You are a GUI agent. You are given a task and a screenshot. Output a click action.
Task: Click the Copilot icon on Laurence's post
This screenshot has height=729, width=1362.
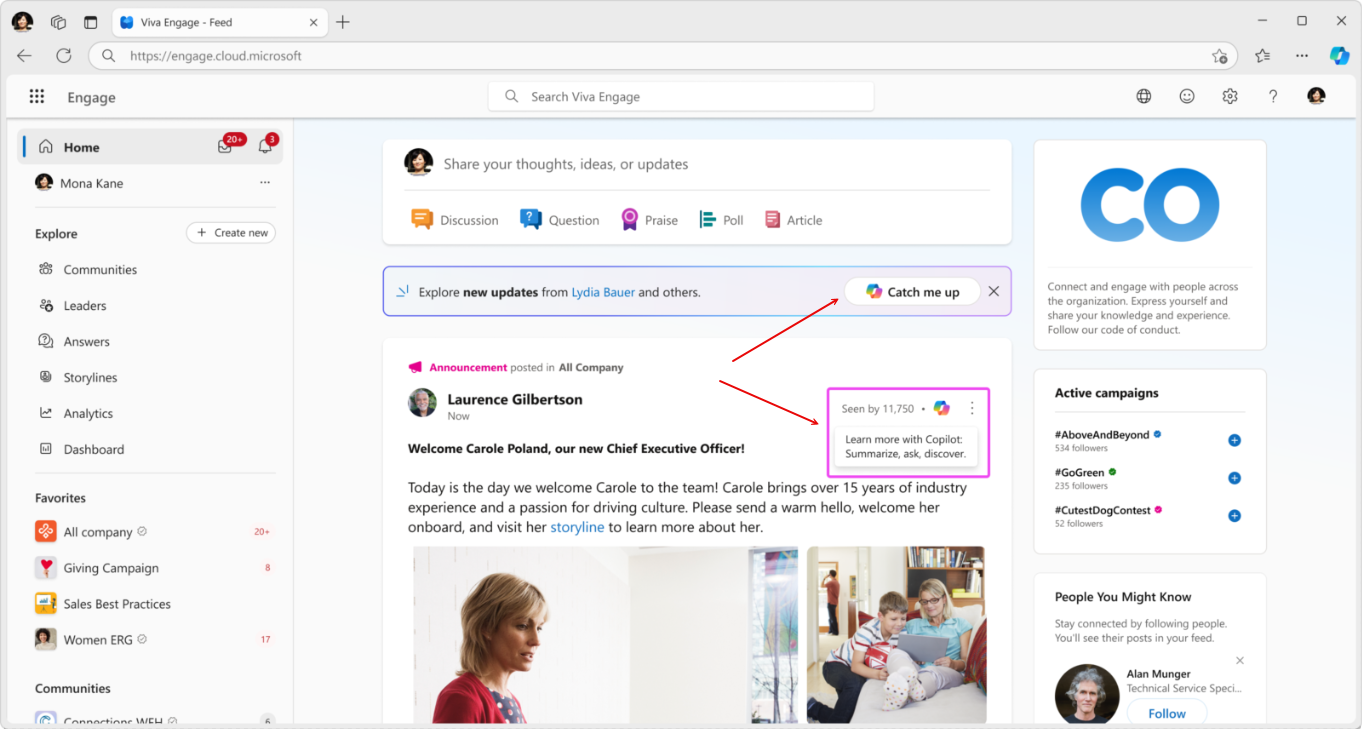click(x=941, y=408)
